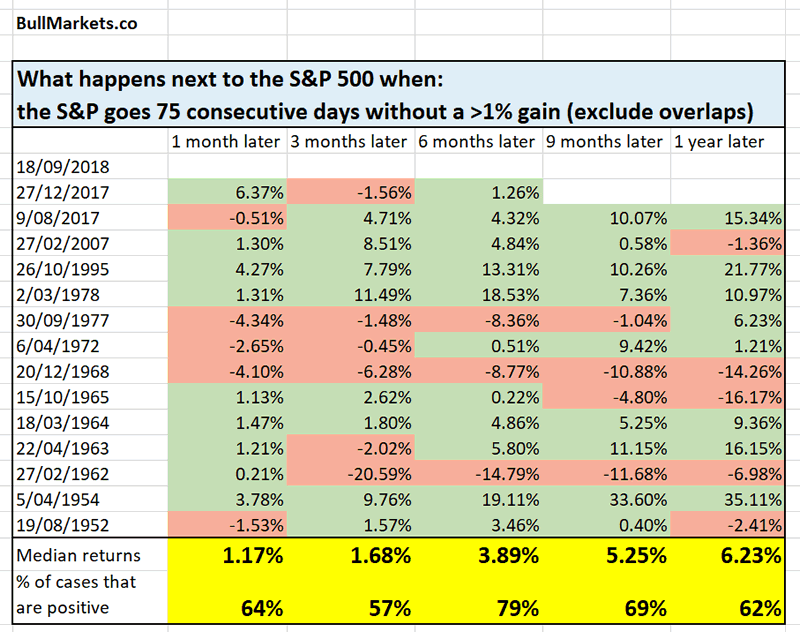Select the '1 month later' column header
Screen dimensions: 800x632
coord(227,141)
